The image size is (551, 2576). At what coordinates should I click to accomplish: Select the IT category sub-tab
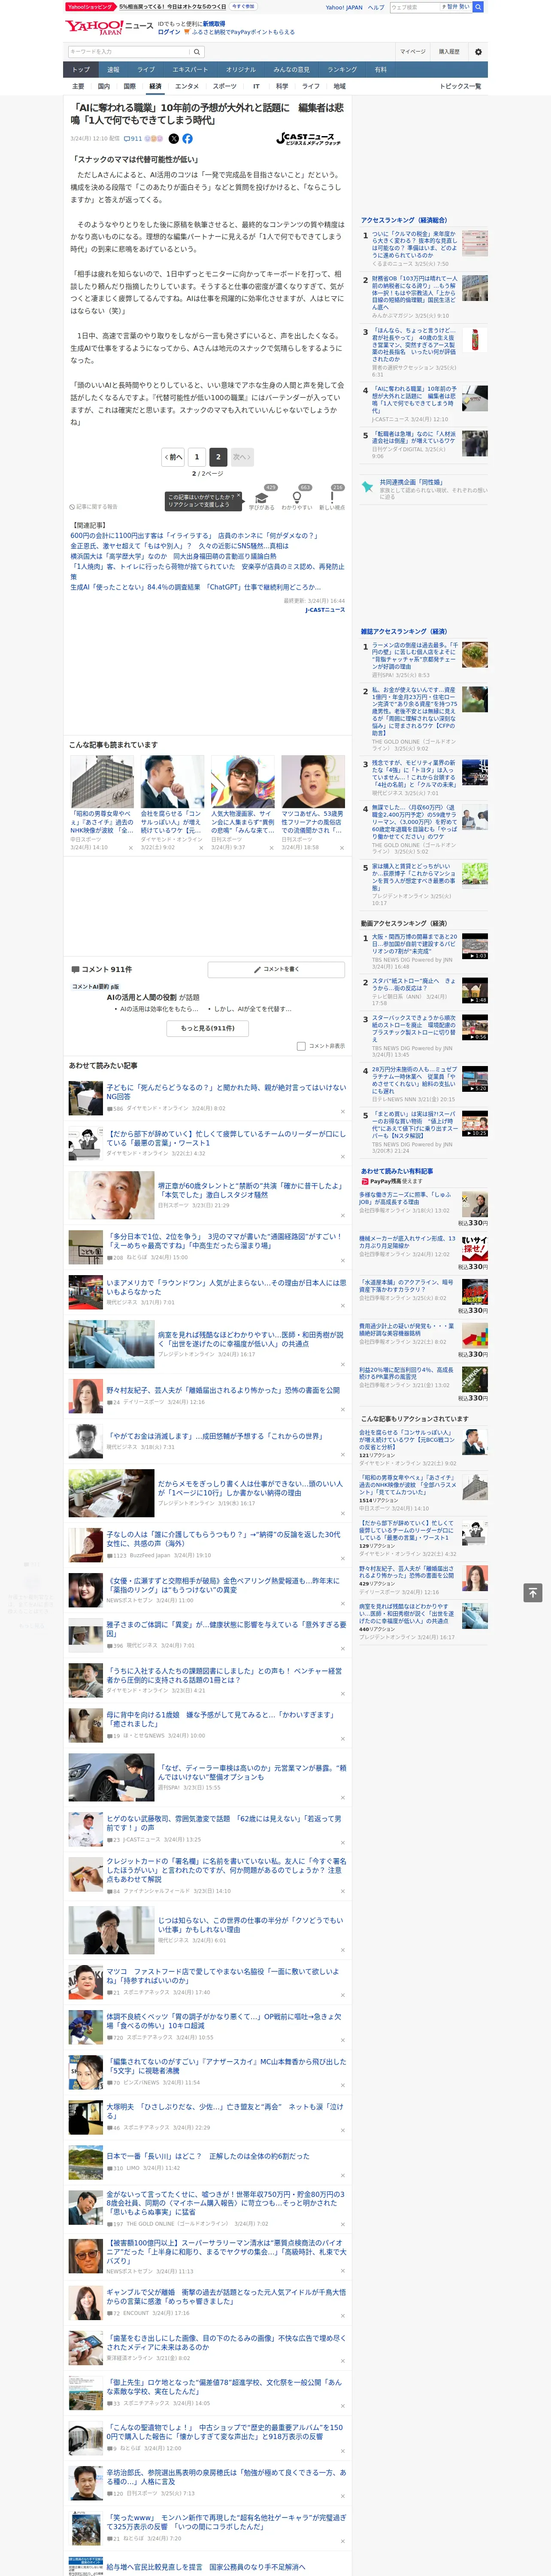pos(256,86)
